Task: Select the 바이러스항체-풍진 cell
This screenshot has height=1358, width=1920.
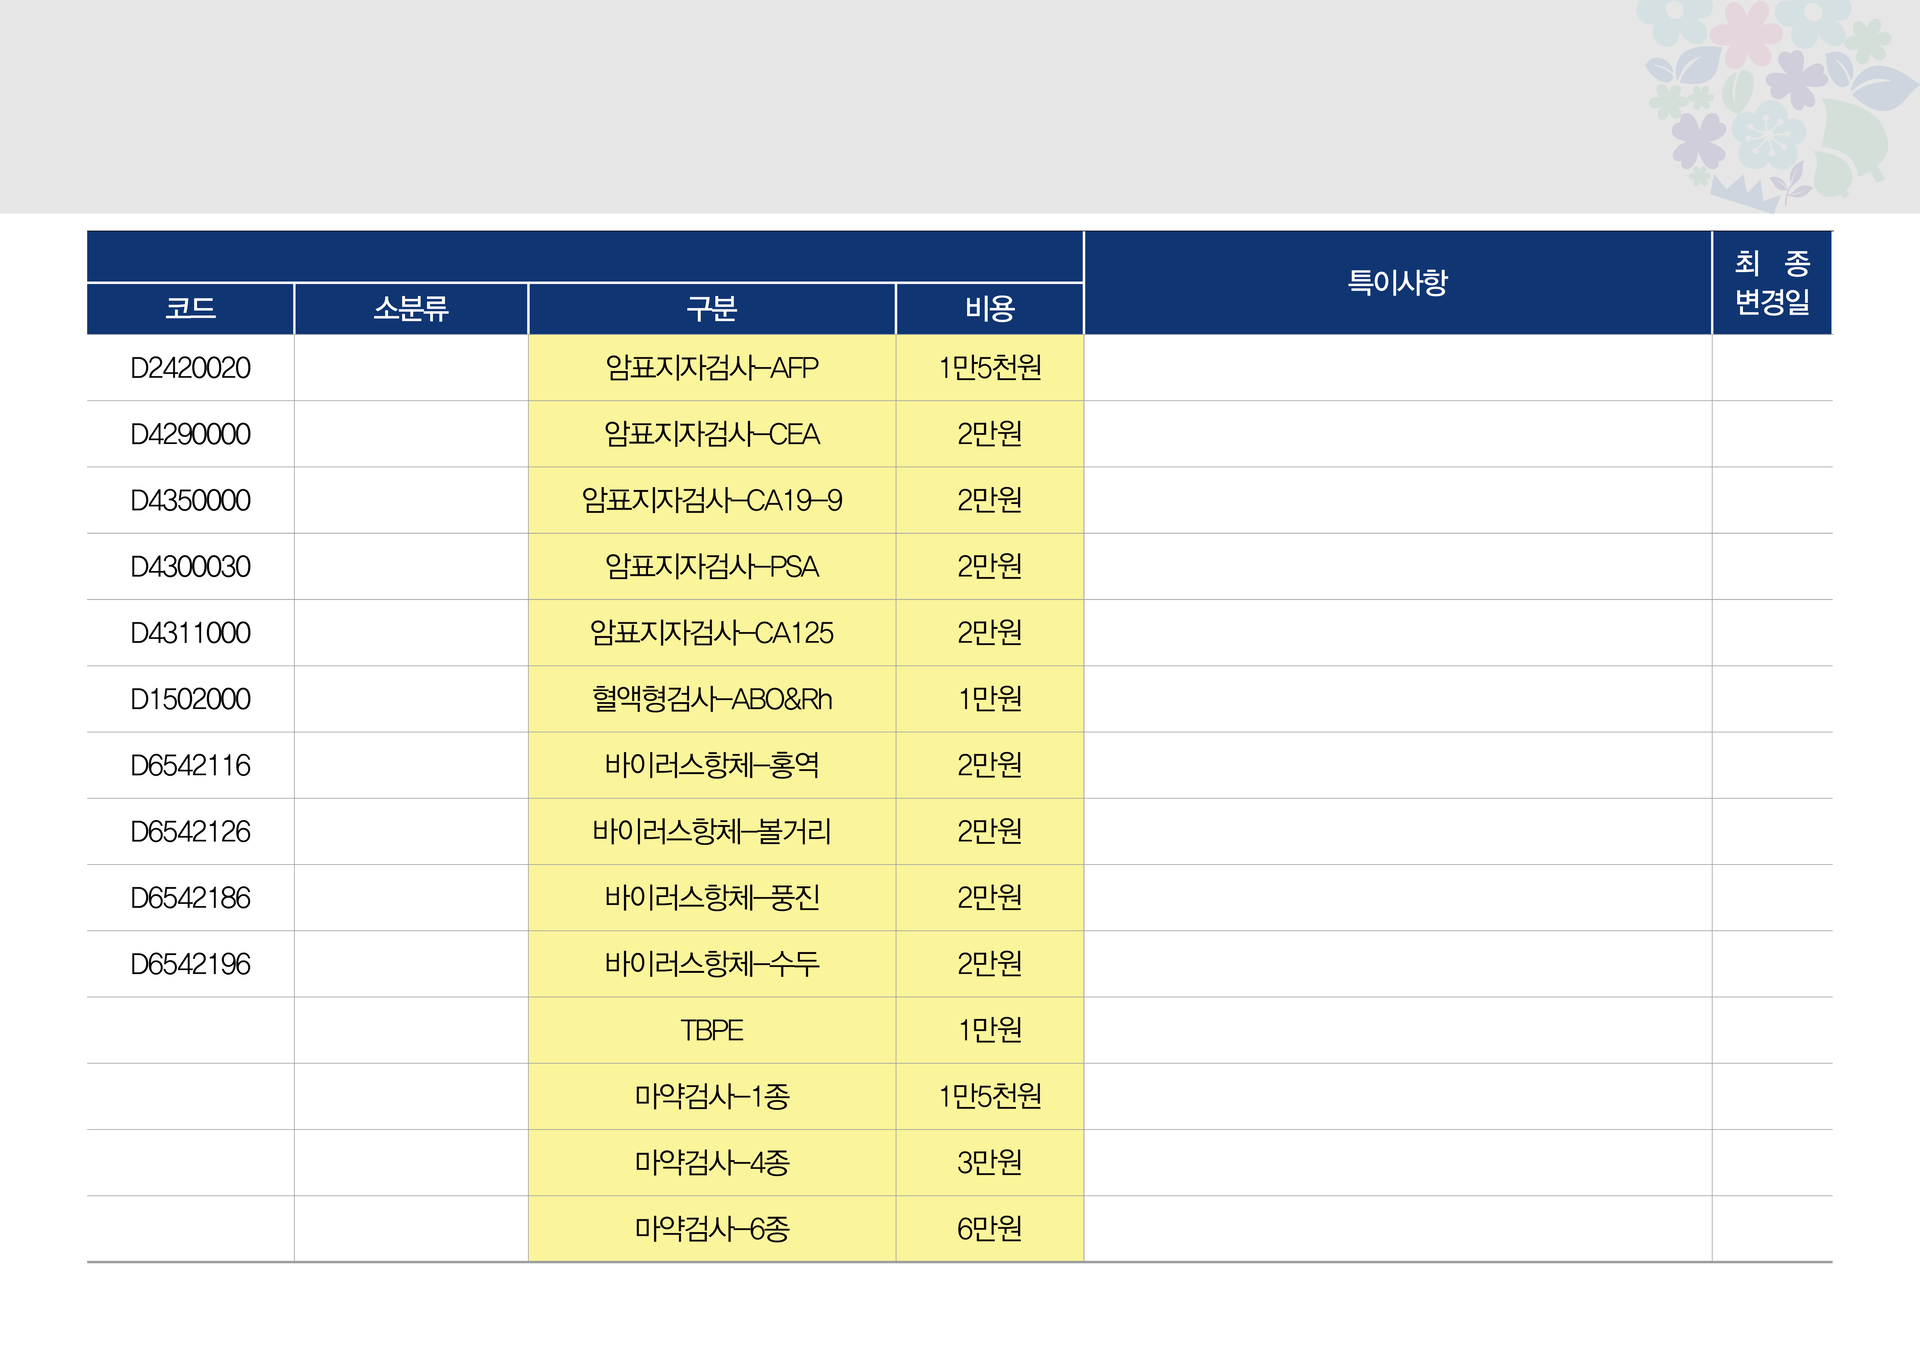Action: click(712, 898)
